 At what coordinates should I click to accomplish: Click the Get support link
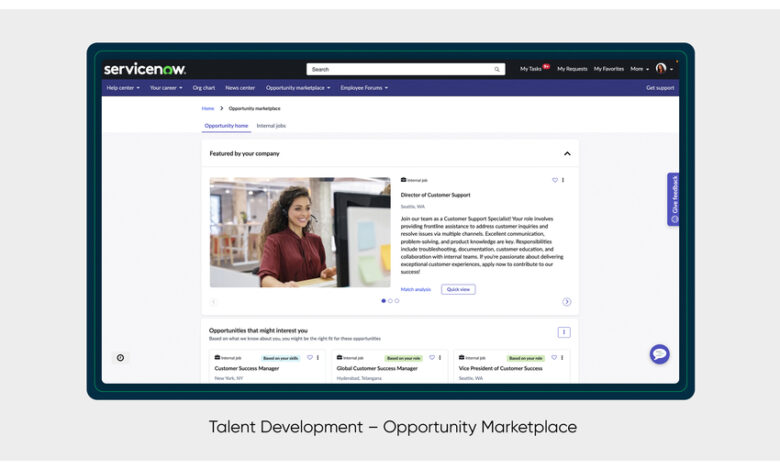[x=660, y=88]
